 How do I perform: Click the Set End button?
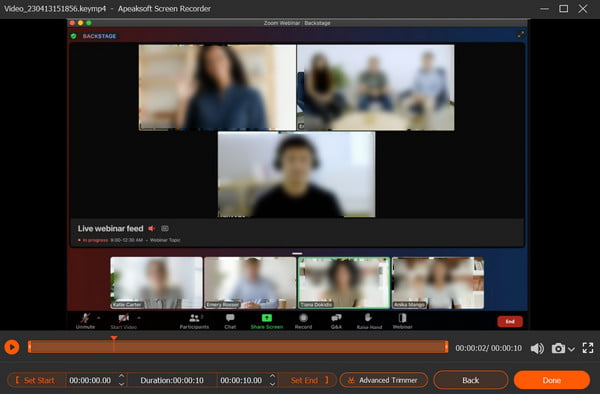pos(308,380)
